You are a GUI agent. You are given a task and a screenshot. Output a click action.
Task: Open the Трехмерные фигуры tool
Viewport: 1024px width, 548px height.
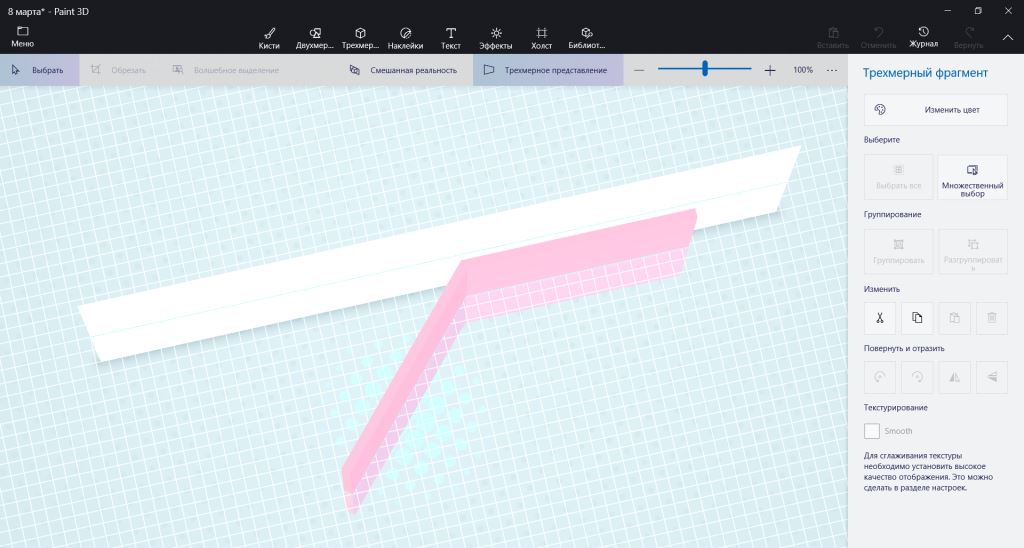[x=360, y=38]
